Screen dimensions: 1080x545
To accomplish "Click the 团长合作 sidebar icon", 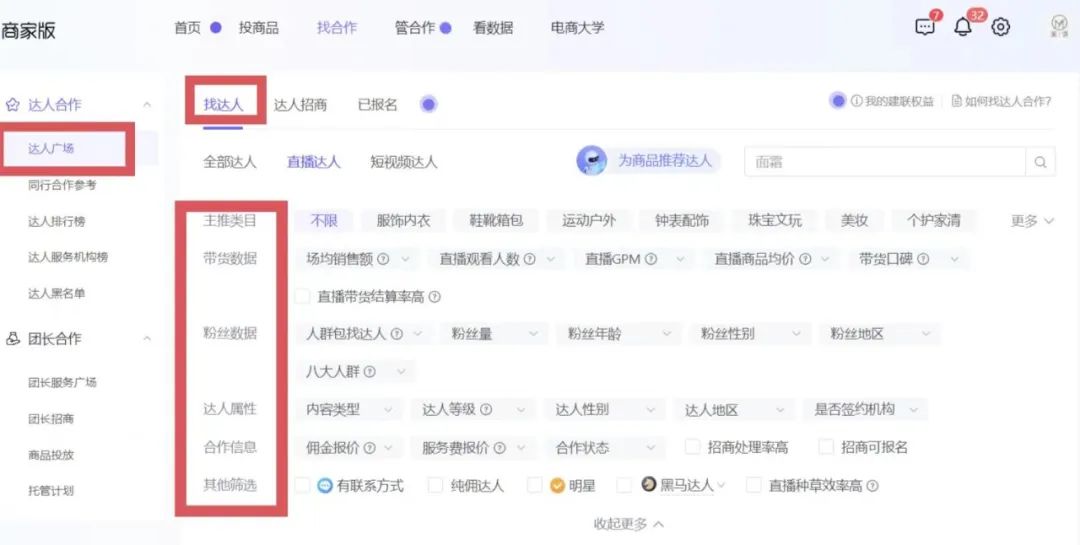I will tap(12, 339).
